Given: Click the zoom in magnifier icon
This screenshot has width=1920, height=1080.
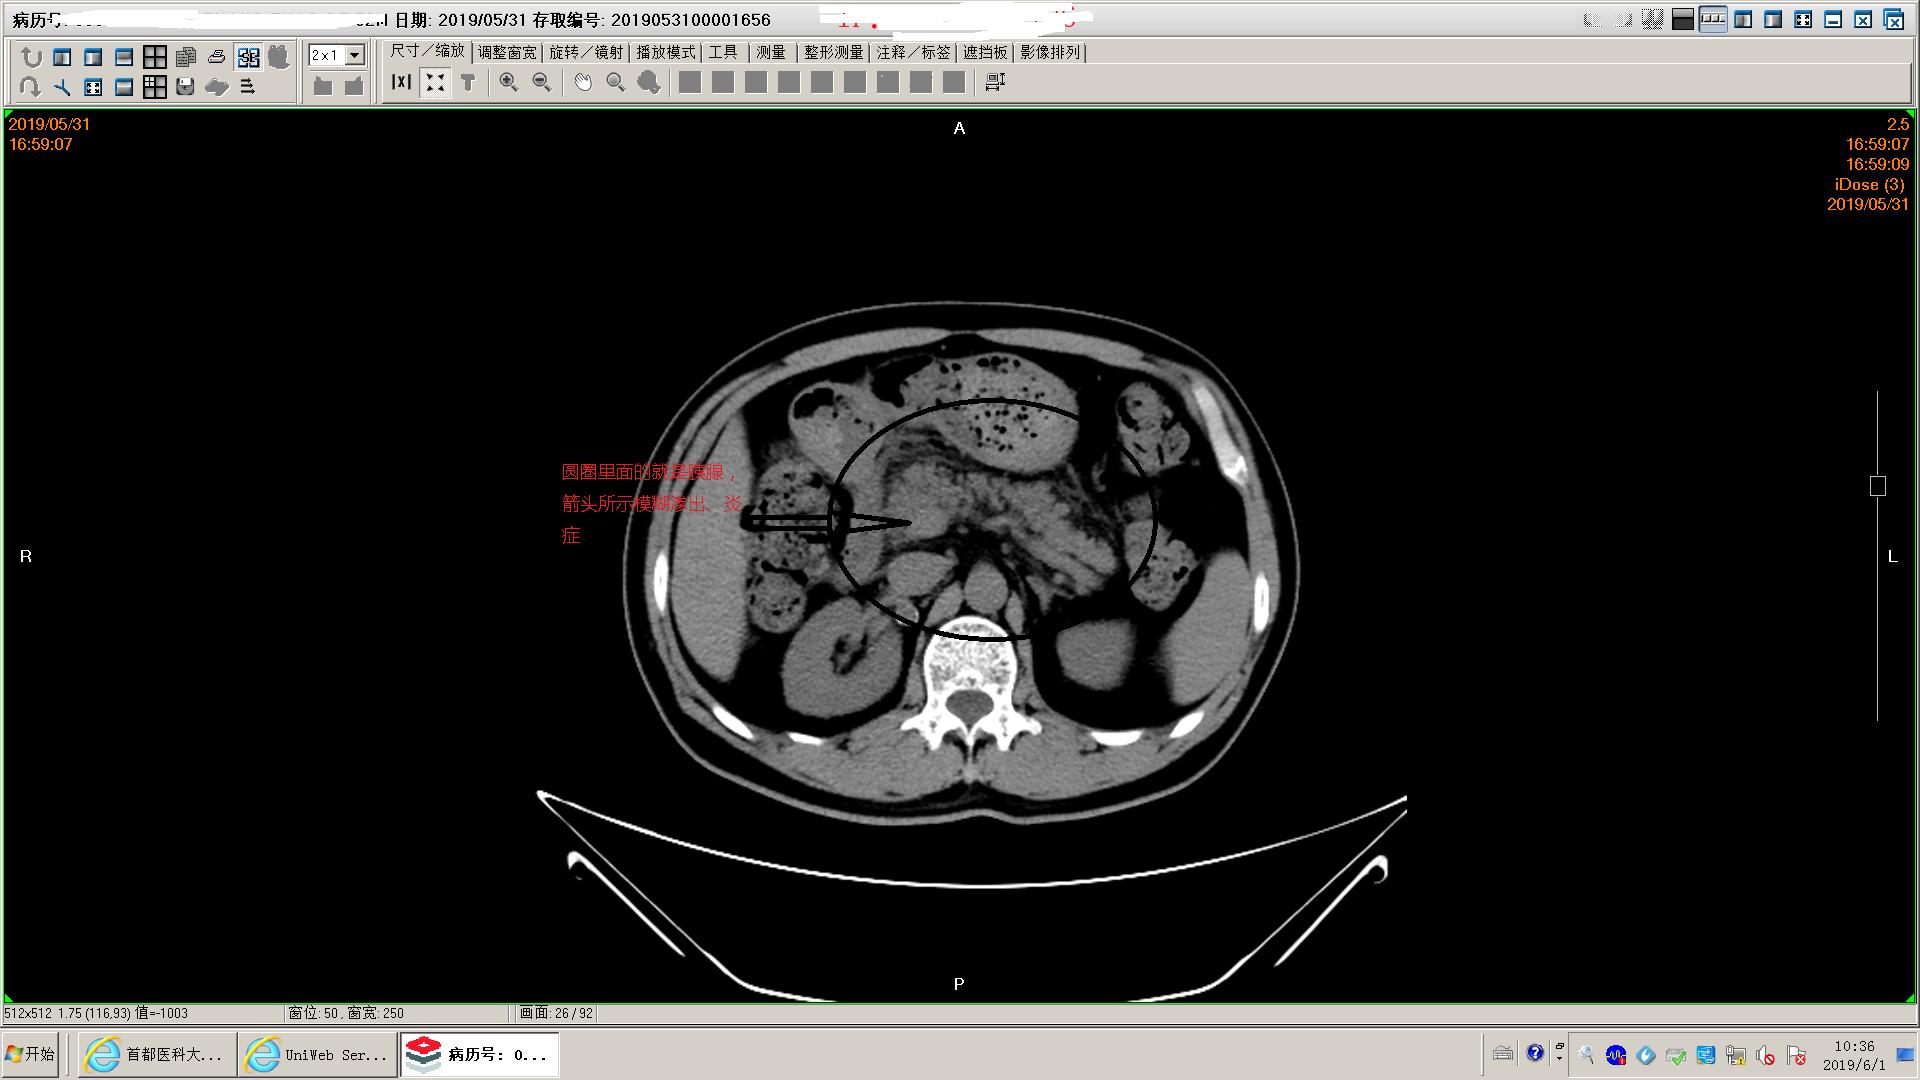Looking at the screenshot, I should coord(508,83).
